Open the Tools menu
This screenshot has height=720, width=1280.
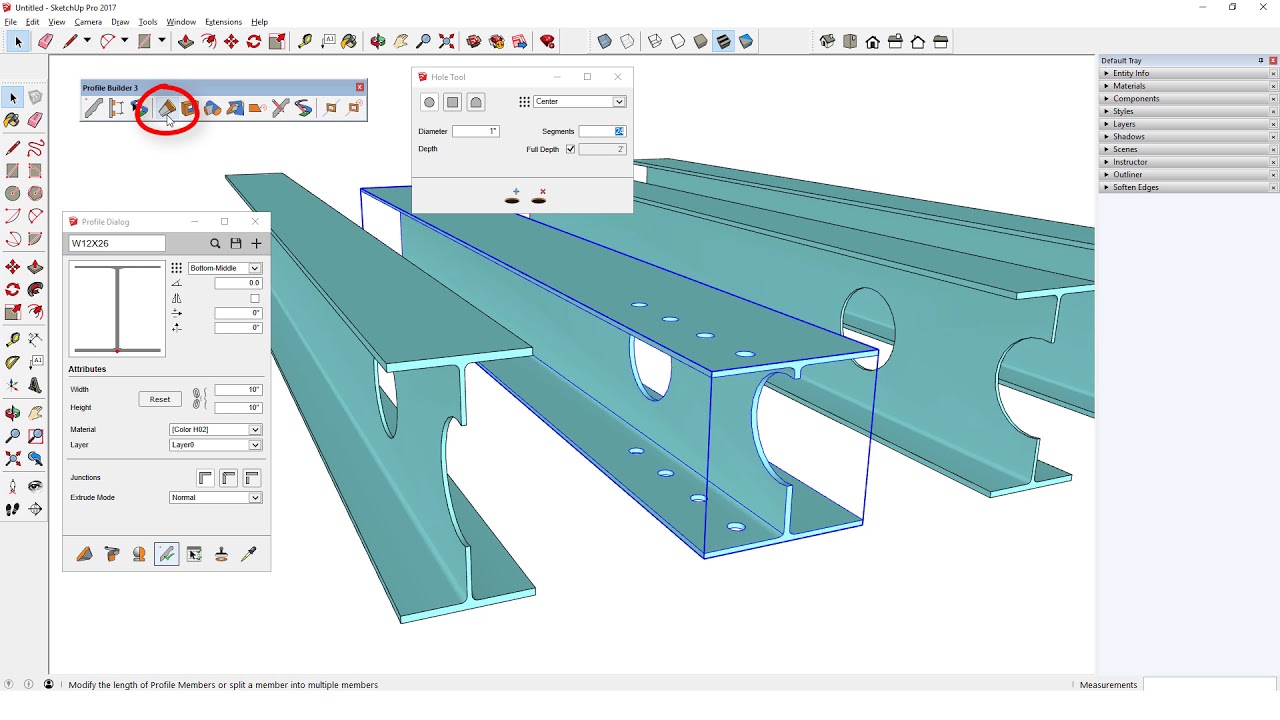click(148, 22)
